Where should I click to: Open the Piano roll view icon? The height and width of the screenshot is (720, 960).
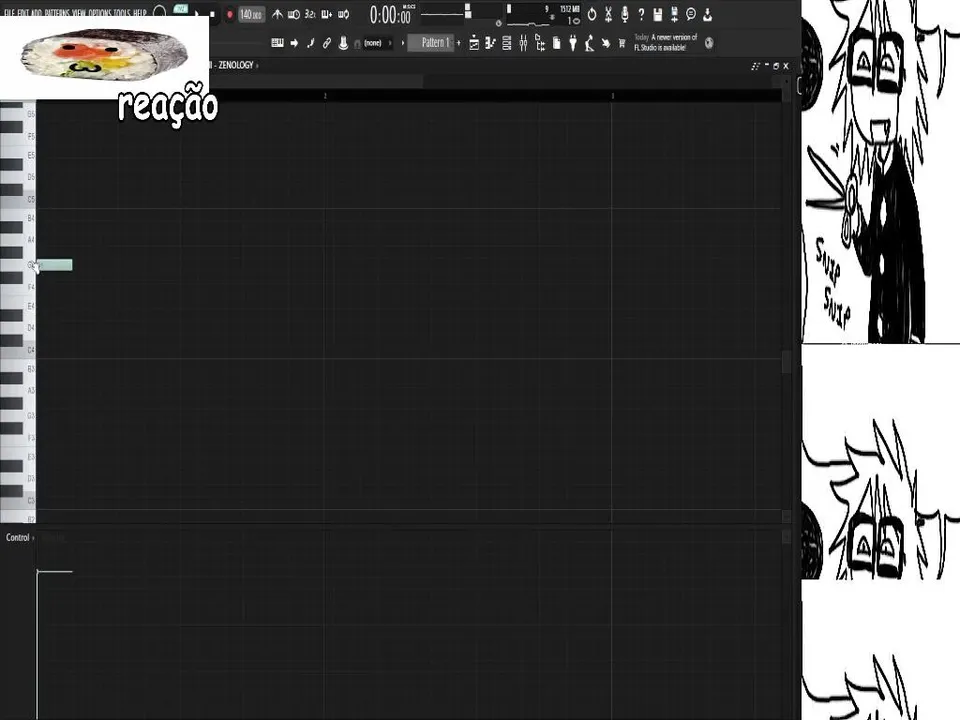[x=490, y=43]
